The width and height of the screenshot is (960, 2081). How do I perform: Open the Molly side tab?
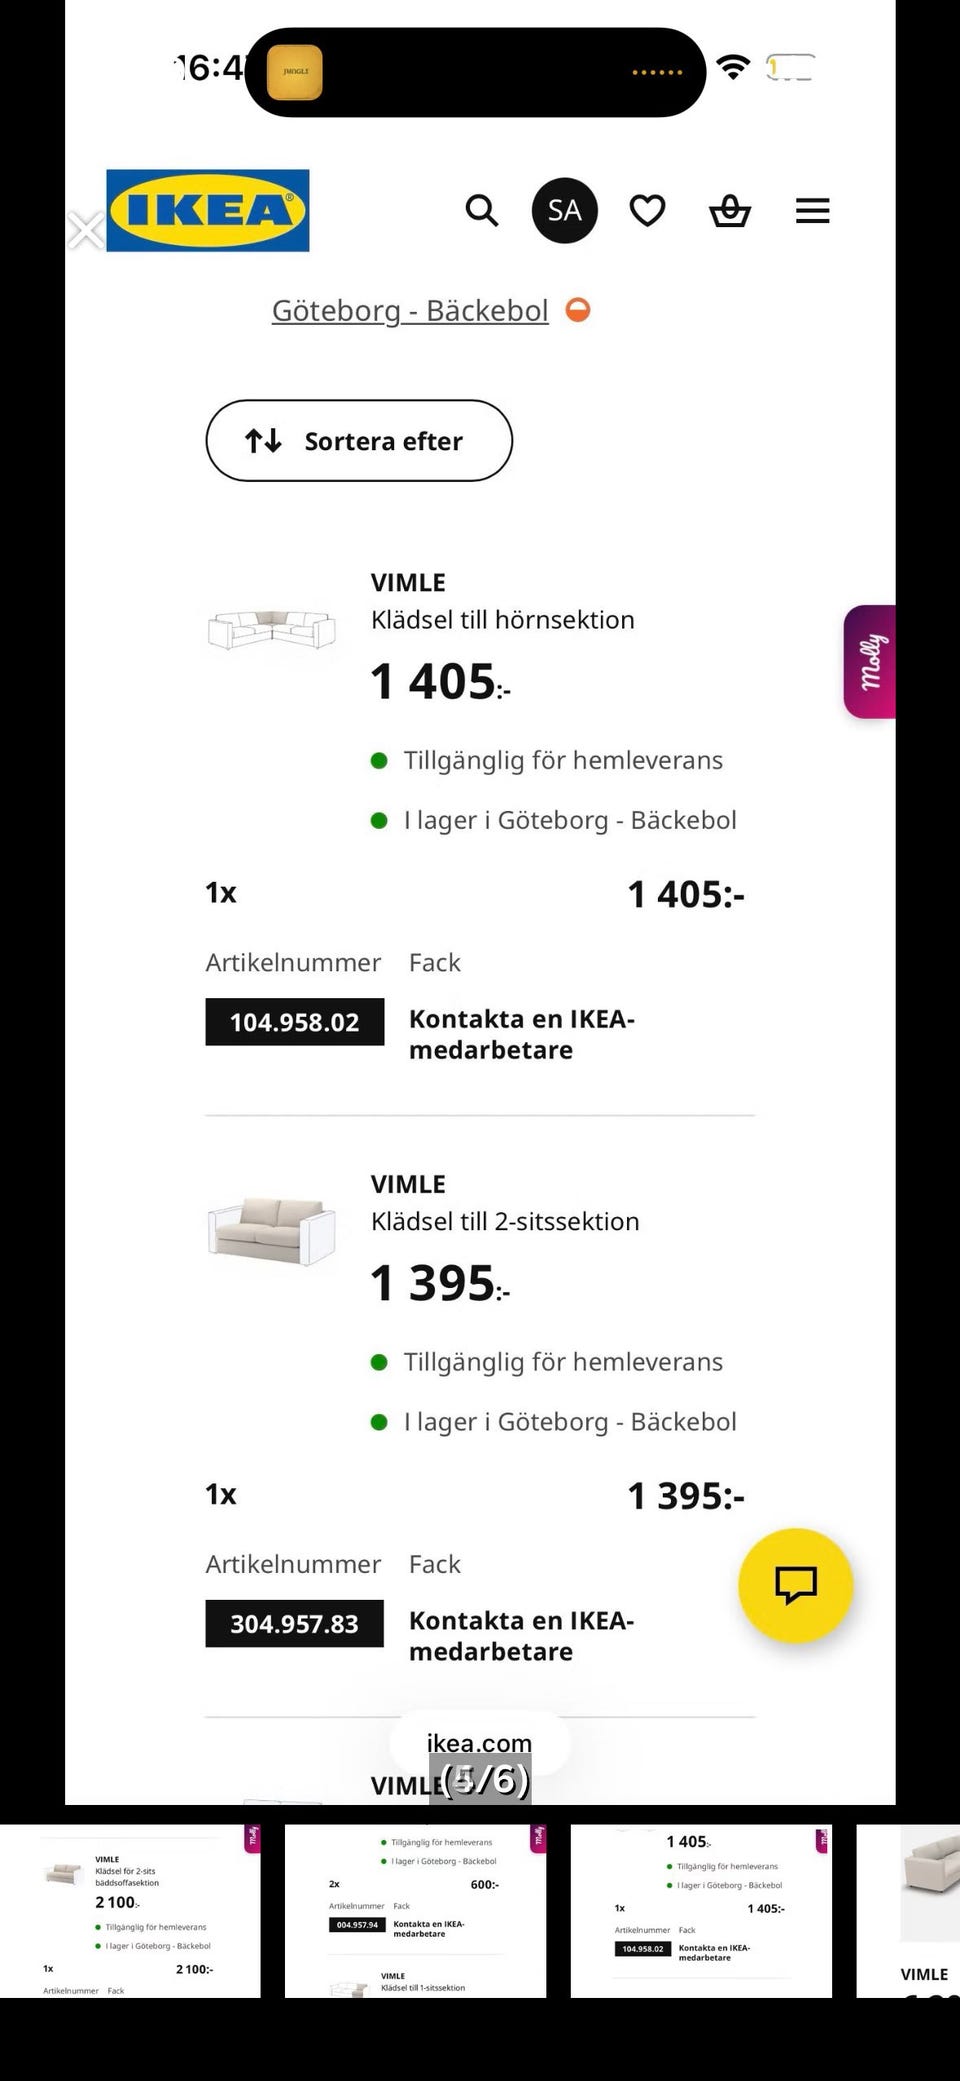[x=870, y=661]
